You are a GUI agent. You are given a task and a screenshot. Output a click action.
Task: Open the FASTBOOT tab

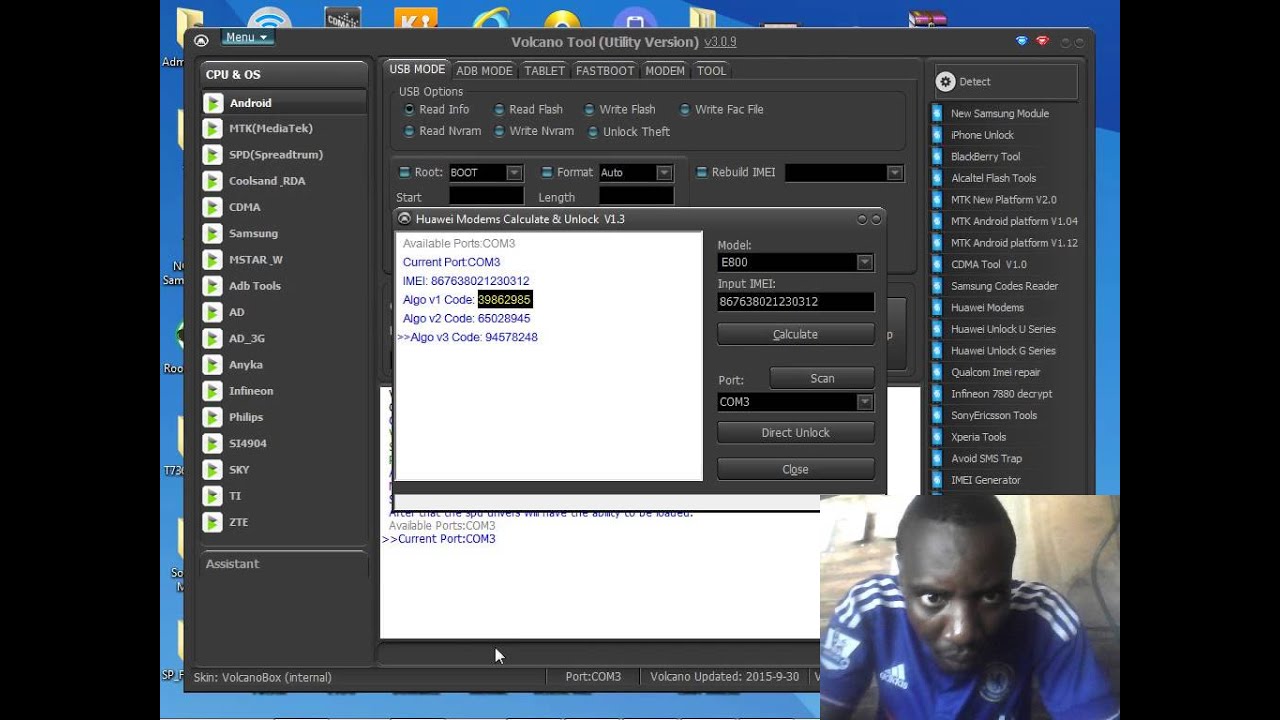605,71
